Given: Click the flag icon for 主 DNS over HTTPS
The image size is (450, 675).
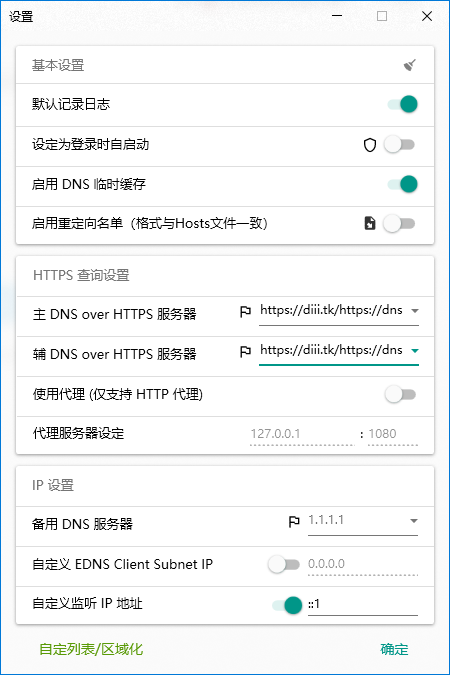Looking at the screenshot, I should pos(245,312).
